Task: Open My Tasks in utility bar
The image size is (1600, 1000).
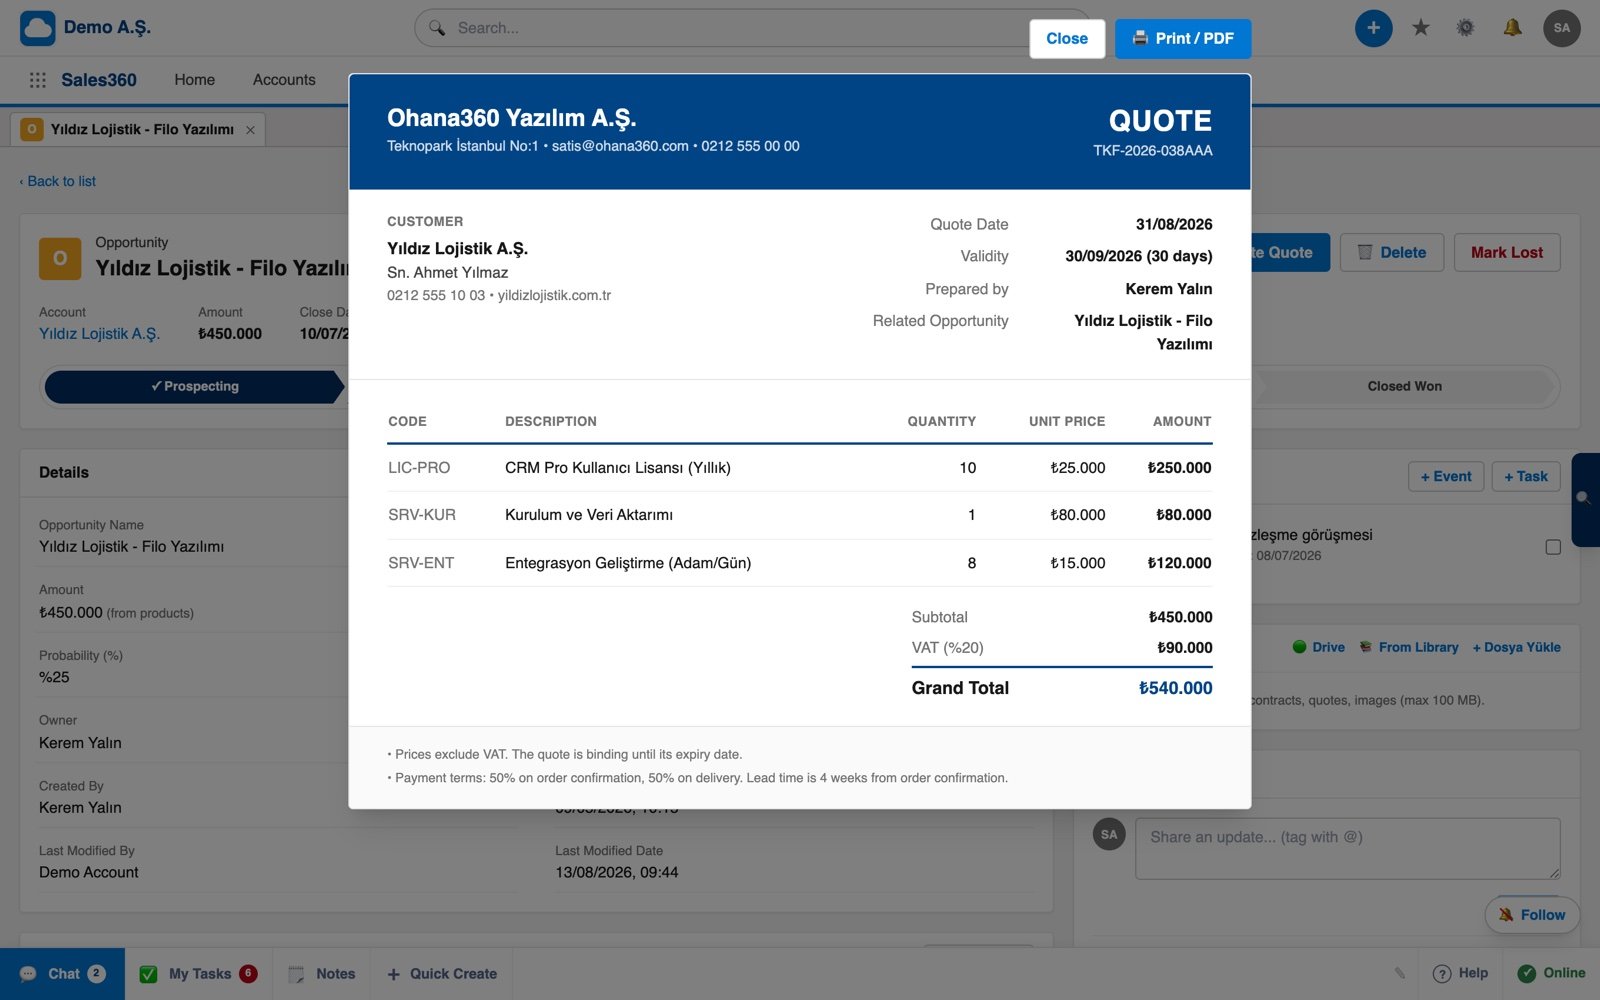Action: [198, 974]
